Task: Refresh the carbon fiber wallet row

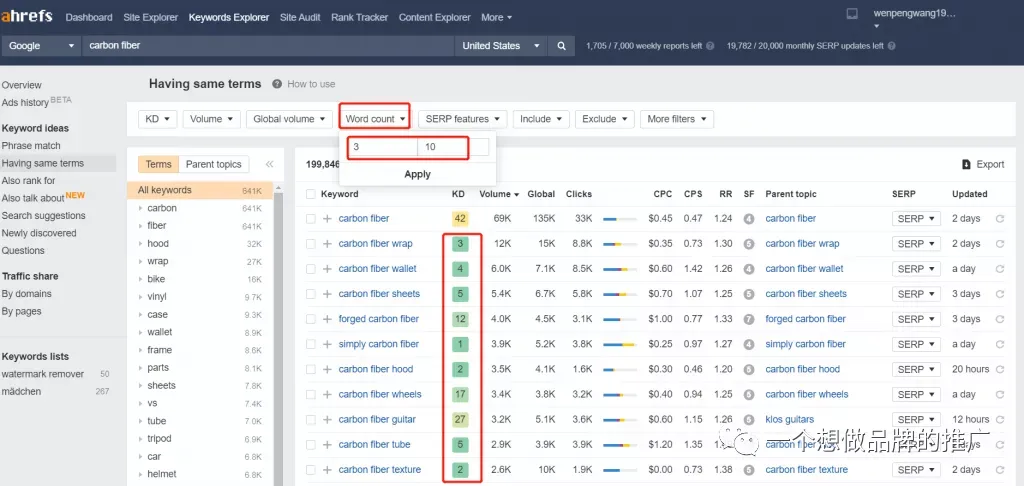Action: (x=999, y=269)
